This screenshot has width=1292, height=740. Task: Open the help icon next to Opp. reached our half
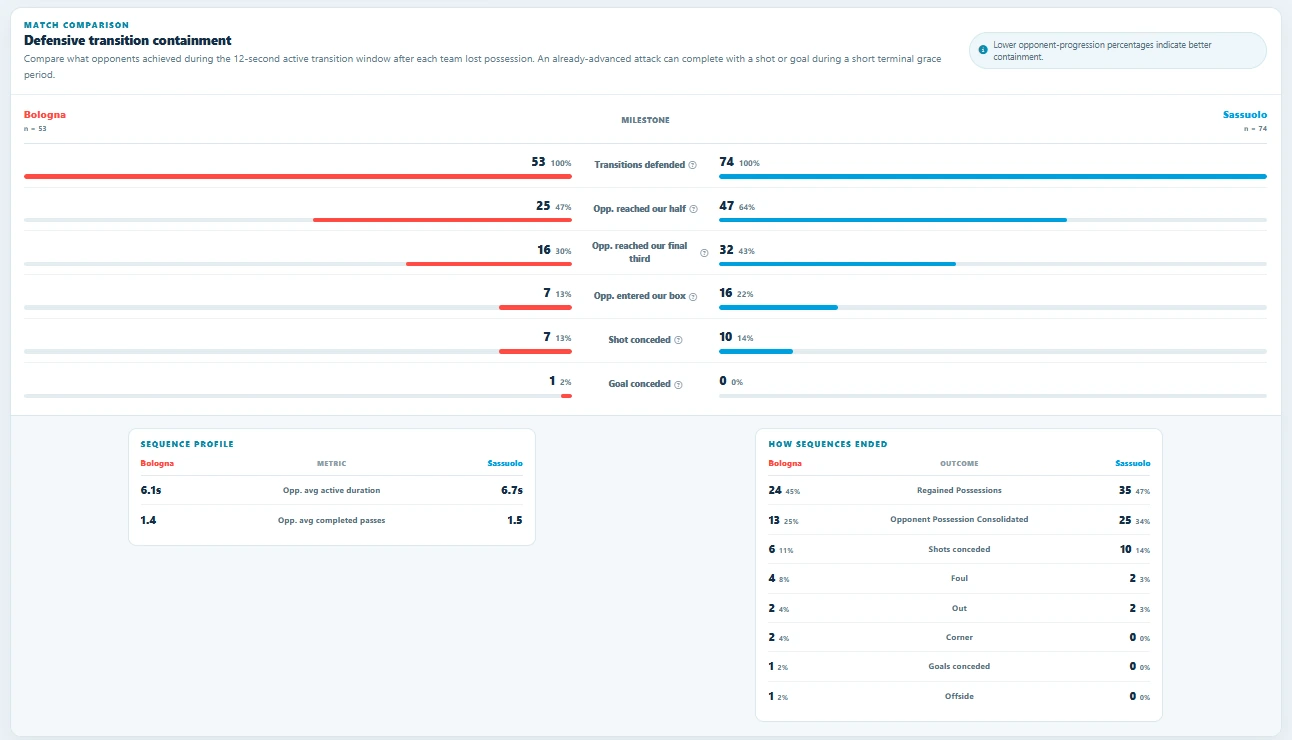693,208
